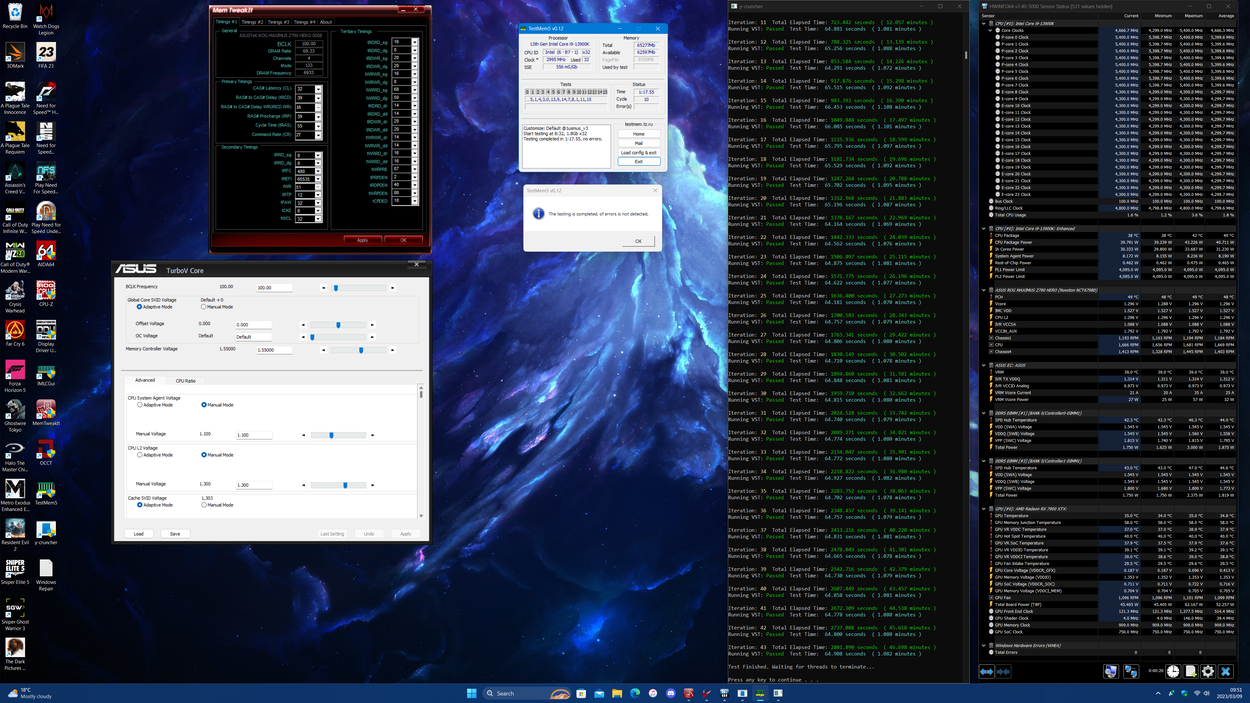This screenshot has width=1250, height=703.
Task: Open the y-cruncher desktop shortcut
Action: pos(46,531)
